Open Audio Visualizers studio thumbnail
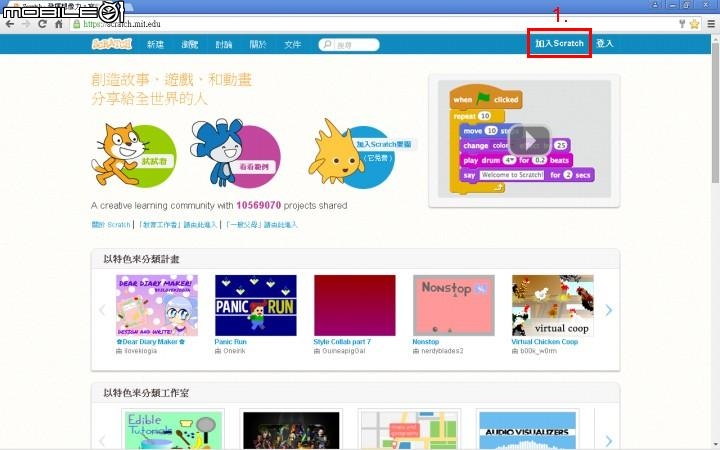720x450 pixels. (x=527, y=430)
